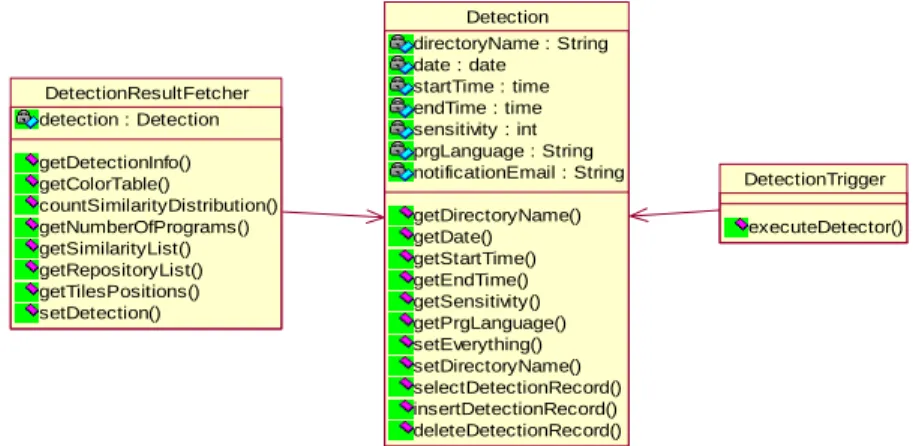Click the lock icon beside date attribute
This screenshot has height=446, width=913.
pyautogui.click(x=401, y=65)
